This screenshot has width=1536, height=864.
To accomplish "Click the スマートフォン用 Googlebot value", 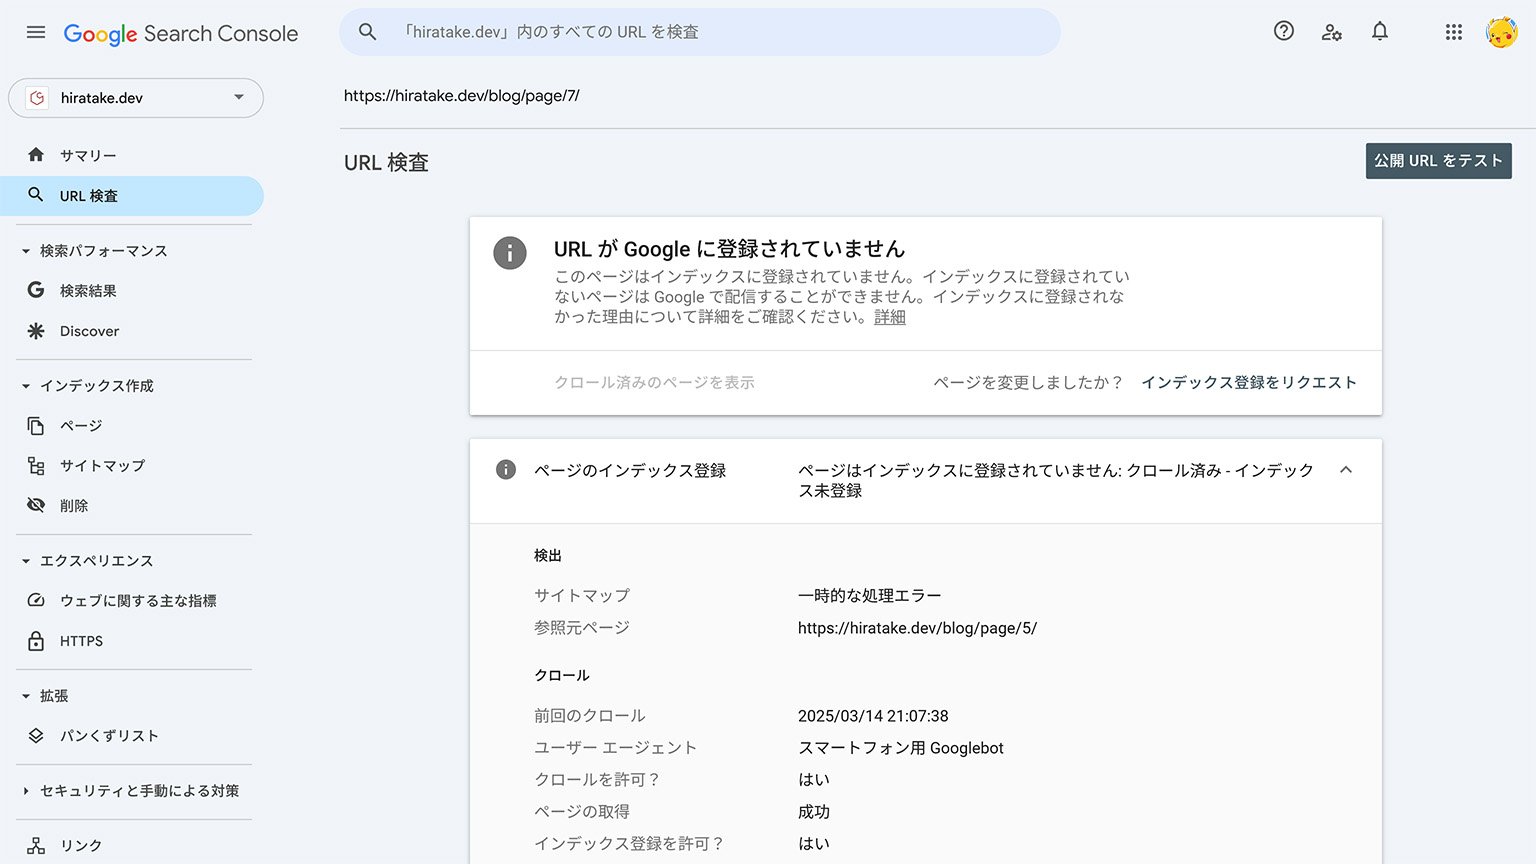I will [901, 748].
